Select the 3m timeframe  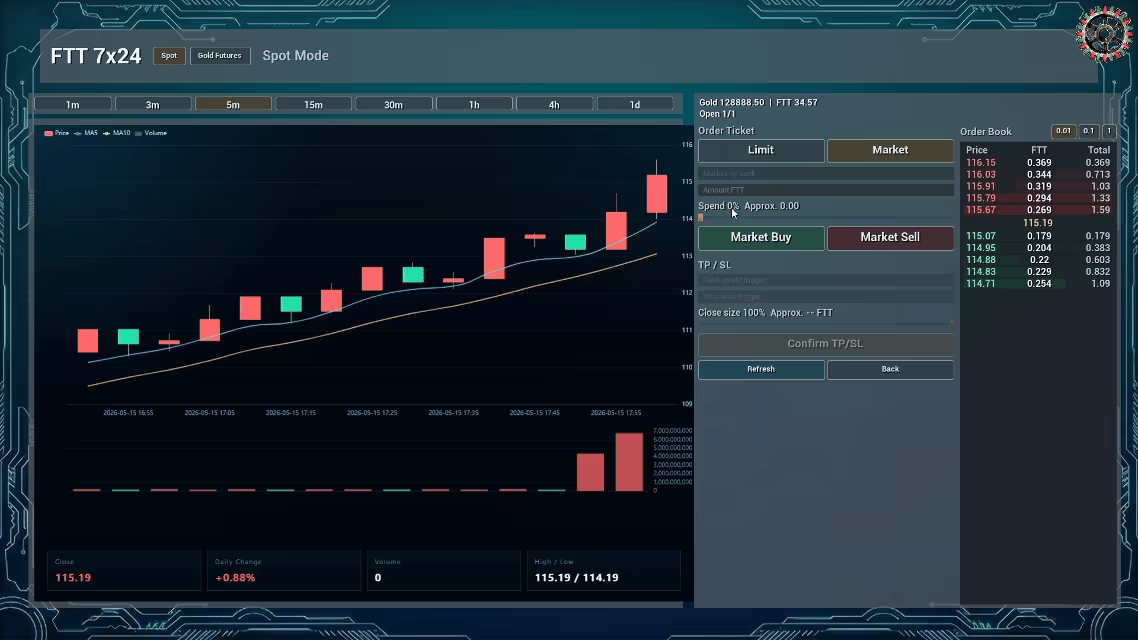click(152, 104)
